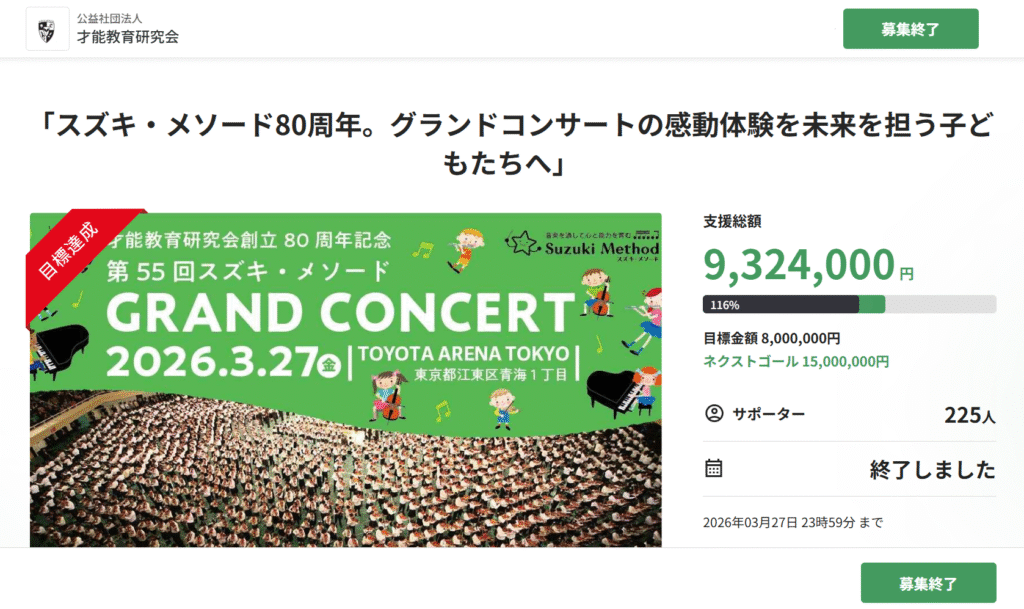Click the 225人 supporter count
The height and width of the screenshot is (609, 1024).
[969, 415]
